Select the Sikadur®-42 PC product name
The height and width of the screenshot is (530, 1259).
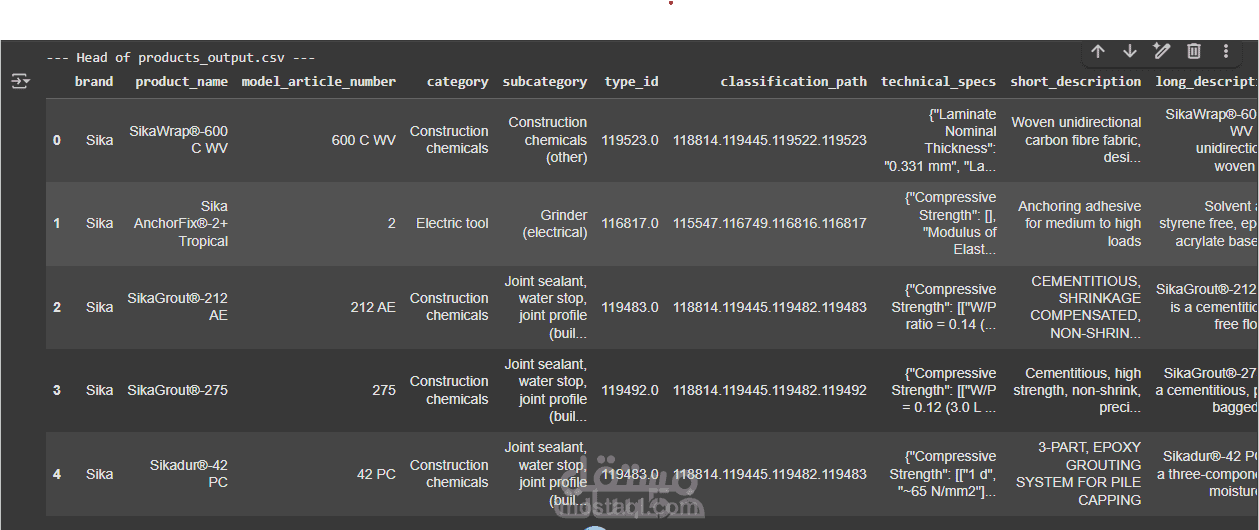(x=189, y=474)
